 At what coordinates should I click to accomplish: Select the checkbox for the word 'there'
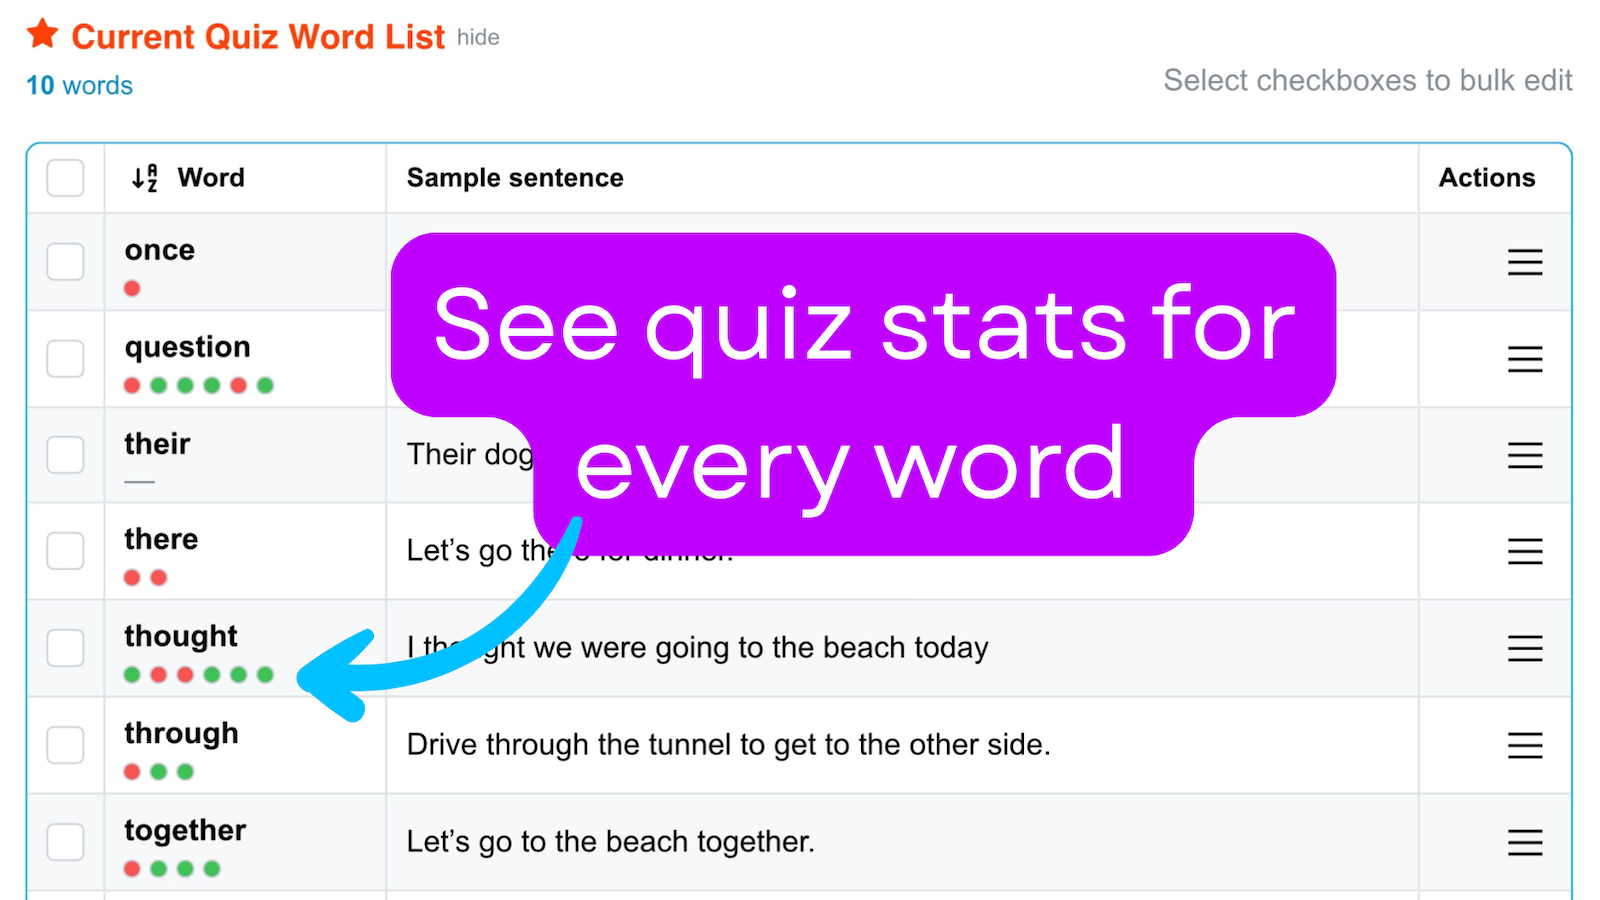pyautogui.click(x=65, y=551)
